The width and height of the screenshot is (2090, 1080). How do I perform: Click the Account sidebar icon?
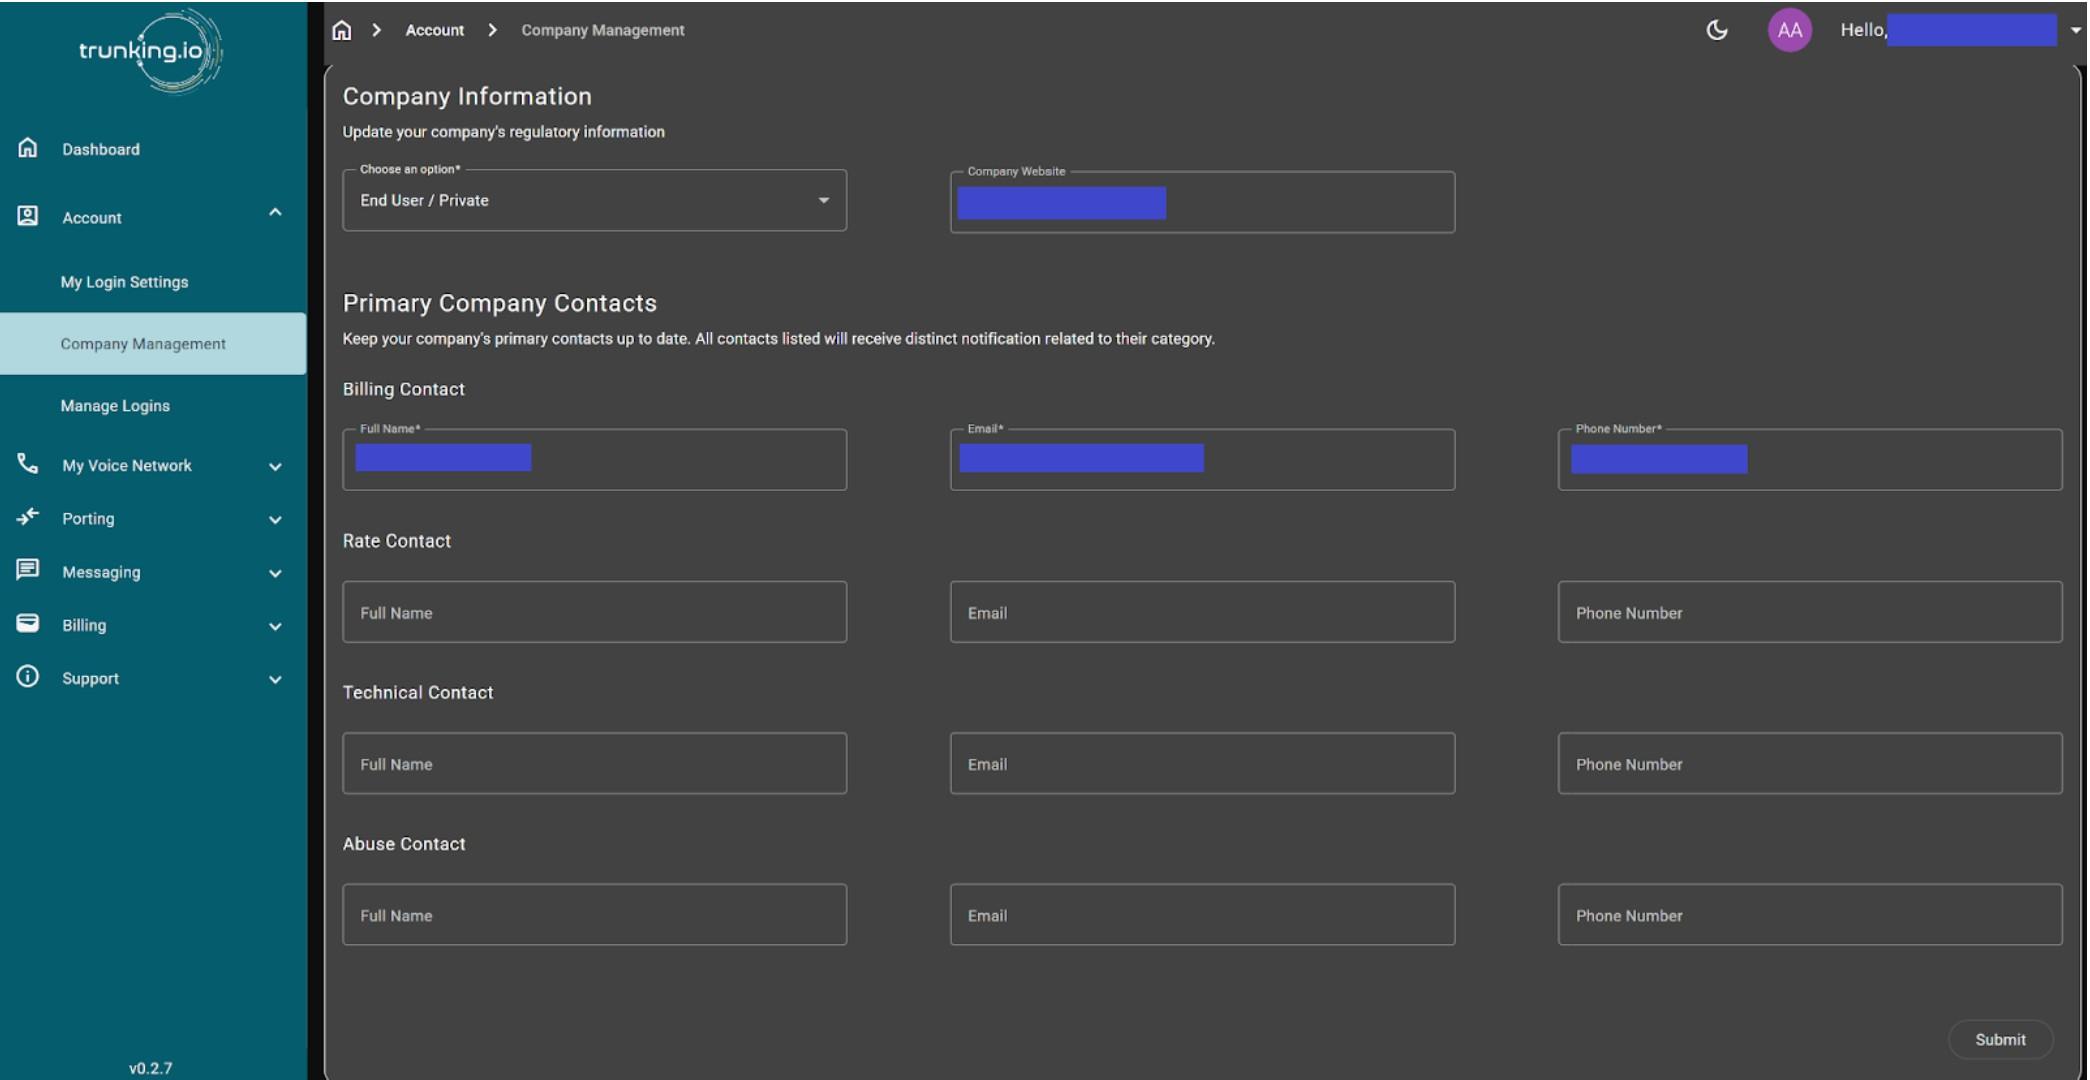(x=28, y=216)
